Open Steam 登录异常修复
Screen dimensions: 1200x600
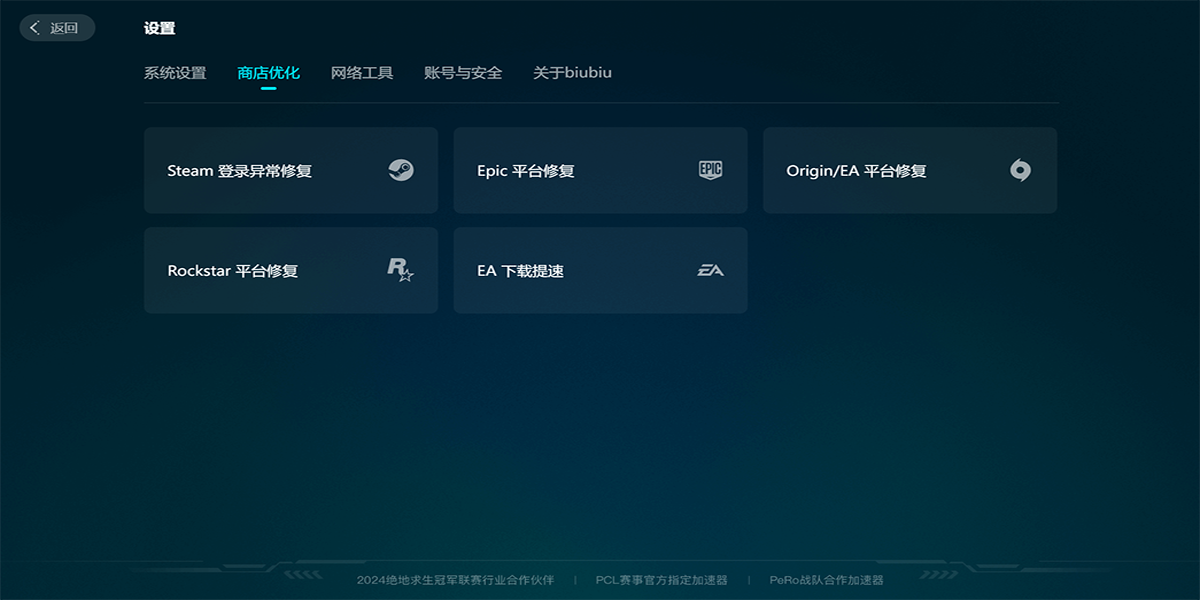(290, 170)
